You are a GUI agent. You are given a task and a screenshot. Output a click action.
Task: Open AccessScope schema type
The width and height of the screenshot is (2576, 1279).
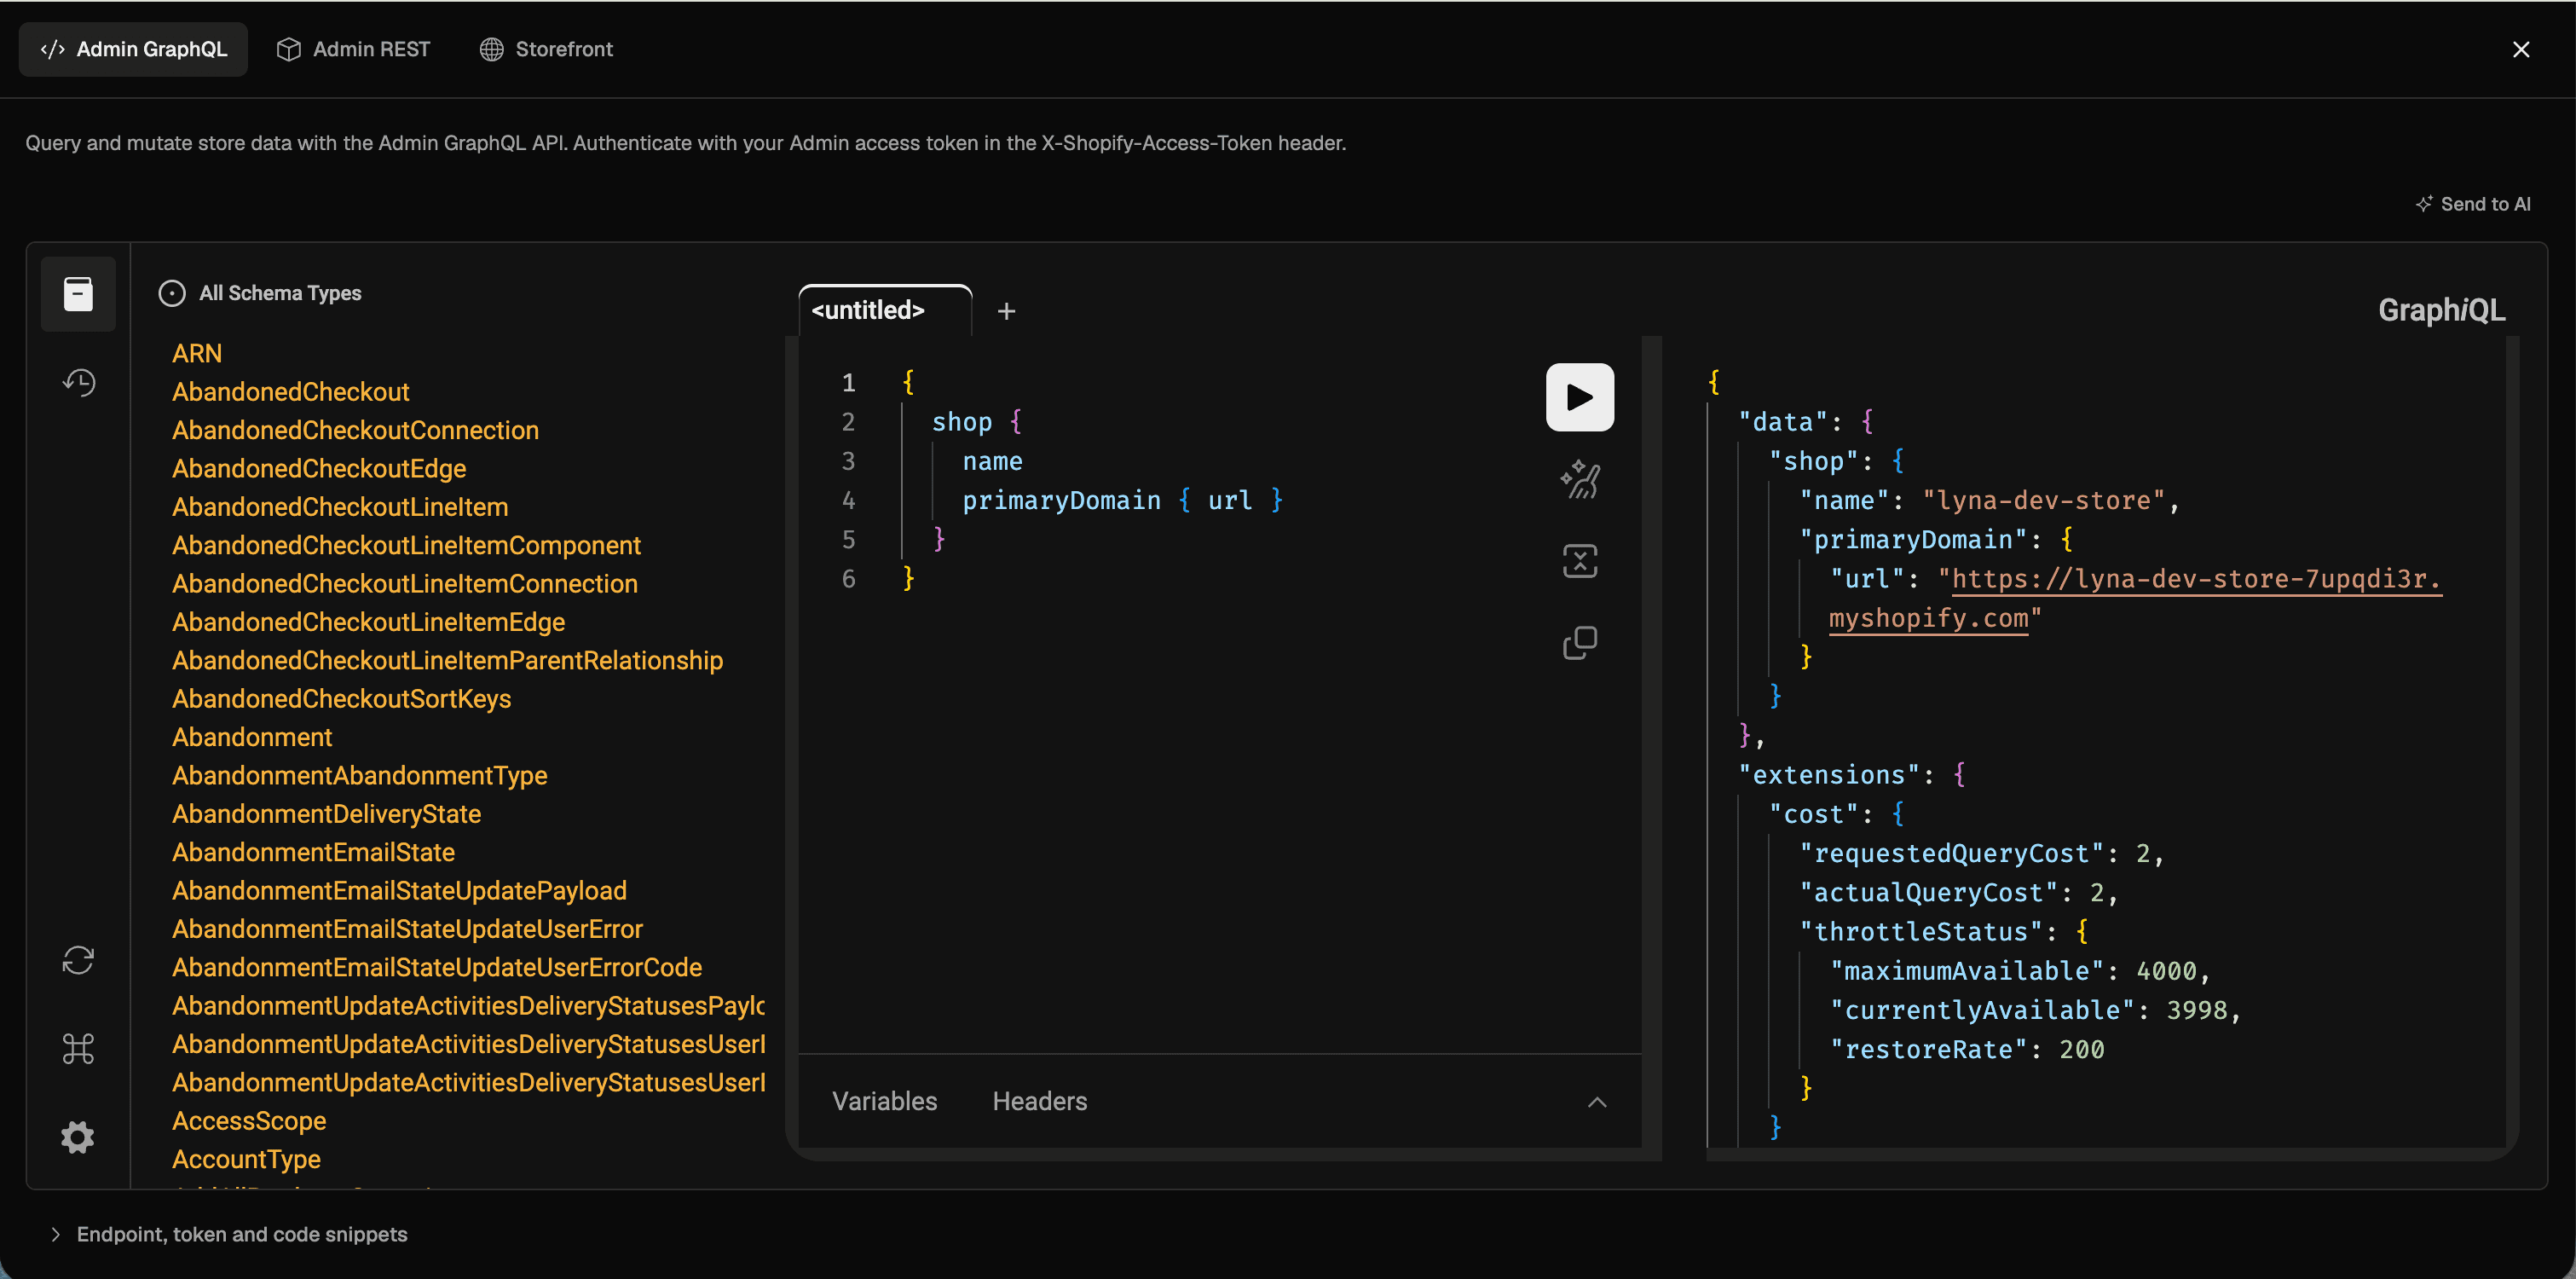tap(249, 1121)
